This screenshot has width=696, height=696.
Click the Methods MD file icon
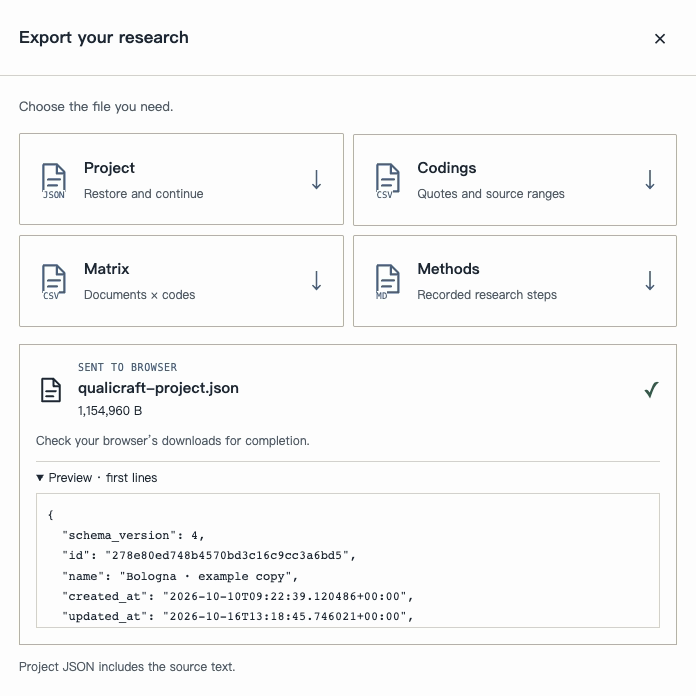pyautogui.click(x=388, y=282)
